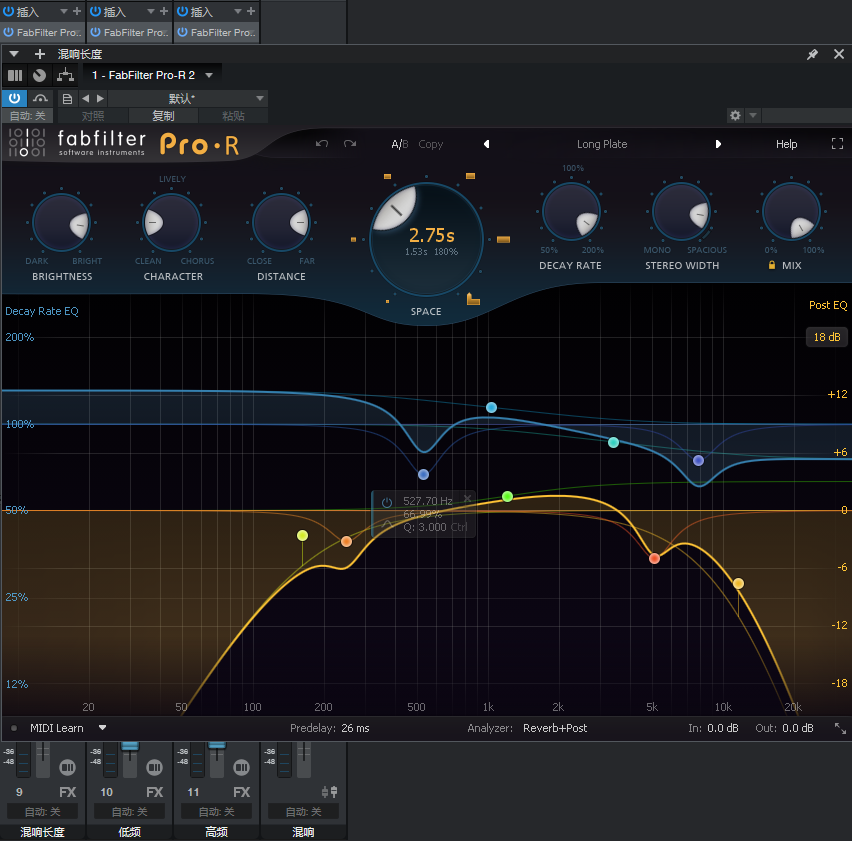Add insert with plus on third 插入 slot
Image resolution: width=852 pixels, height=841 pixels.
coord(250,11)
